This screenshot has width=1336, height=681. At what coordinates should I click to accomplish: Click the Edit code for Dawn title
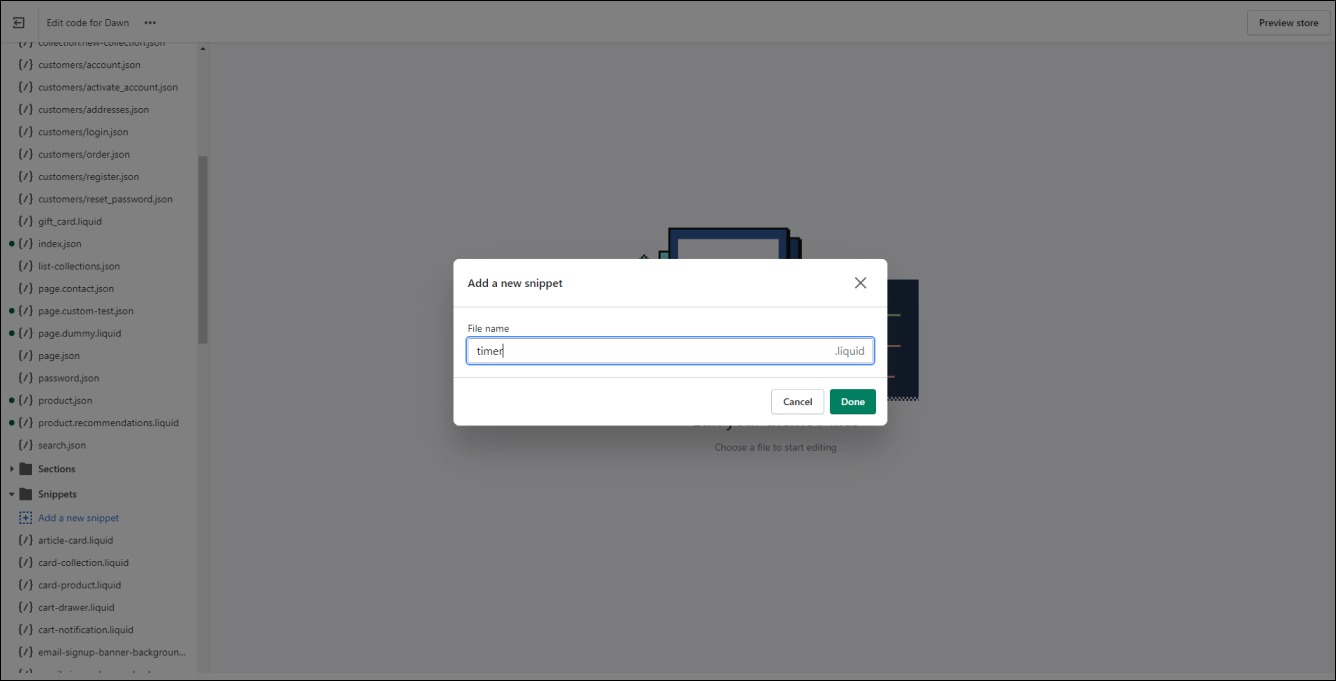[88, 23]
